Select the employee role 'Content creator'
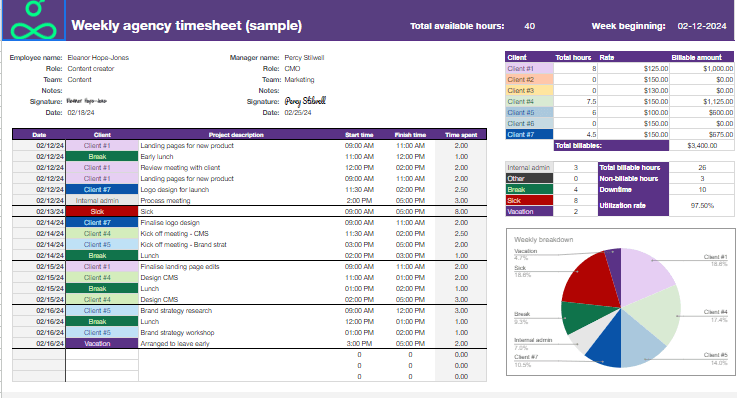This screenshot has height=398, width=737. pyautogui.click(x=91, y=69)
